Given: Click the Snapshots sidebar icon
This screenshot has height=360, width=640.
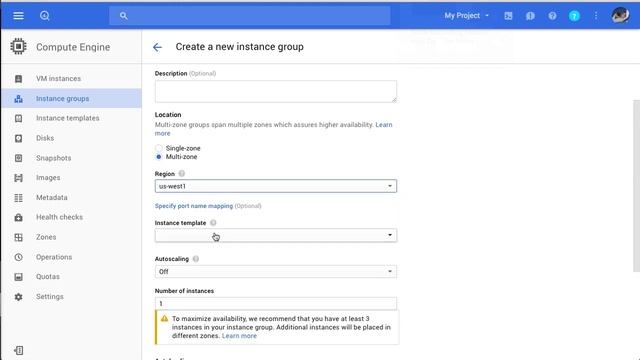Looking at the screenshot, I should [x=18, y=158].
